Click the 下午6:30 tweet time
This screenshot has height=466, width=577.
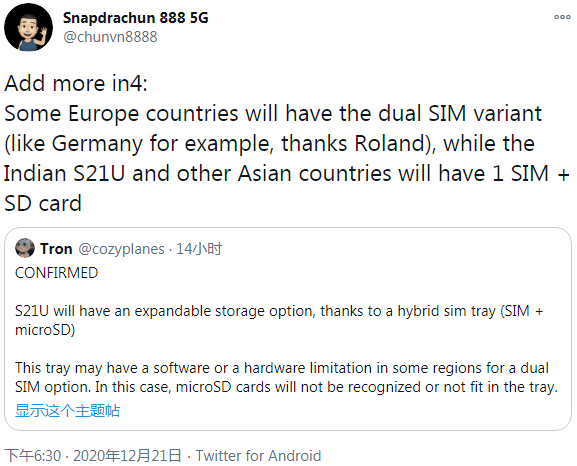32,456
